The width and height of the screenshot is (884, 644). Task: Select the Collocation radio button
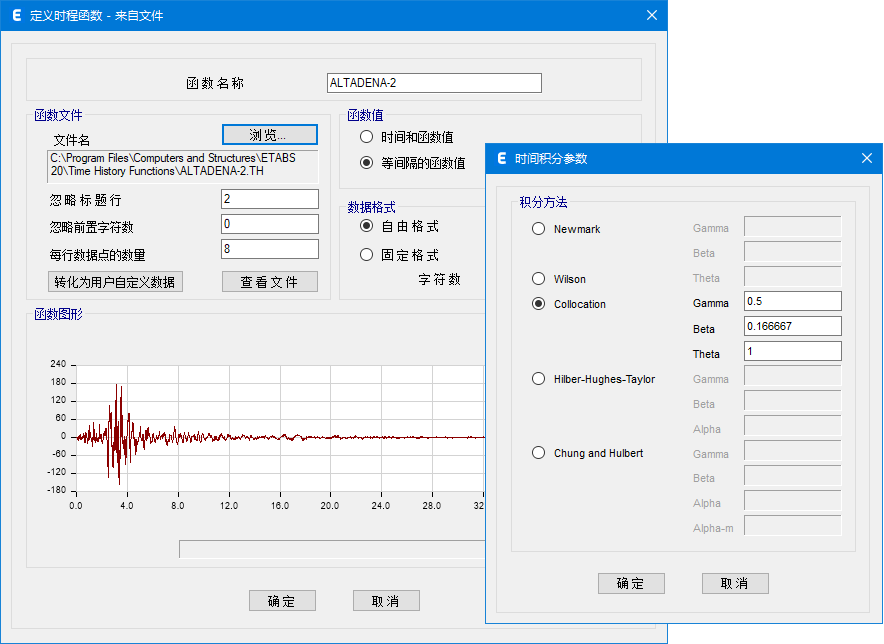(539, 304)
